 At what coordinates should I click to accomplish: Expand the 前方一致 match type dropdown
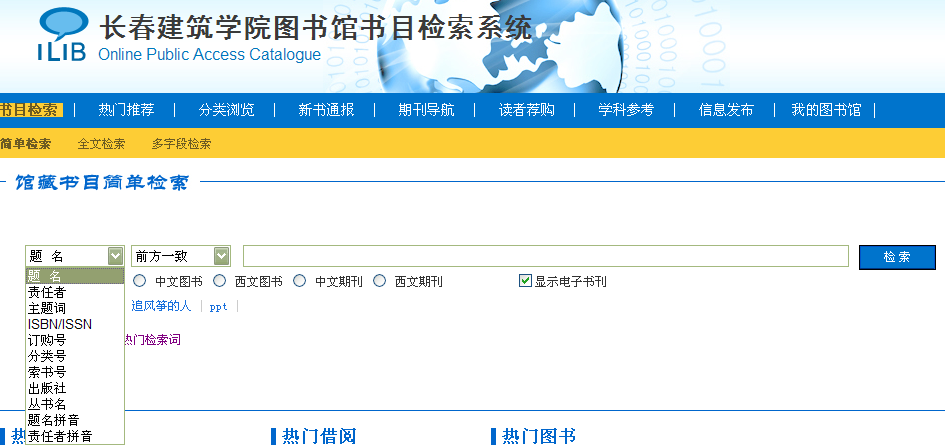[221, 256]
